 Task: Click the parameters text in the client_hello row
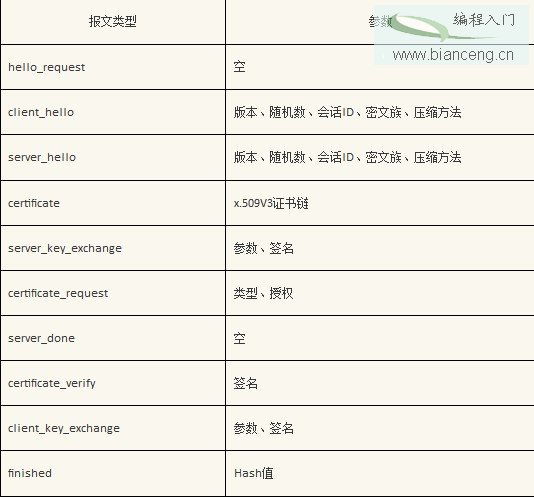(347, 112)
